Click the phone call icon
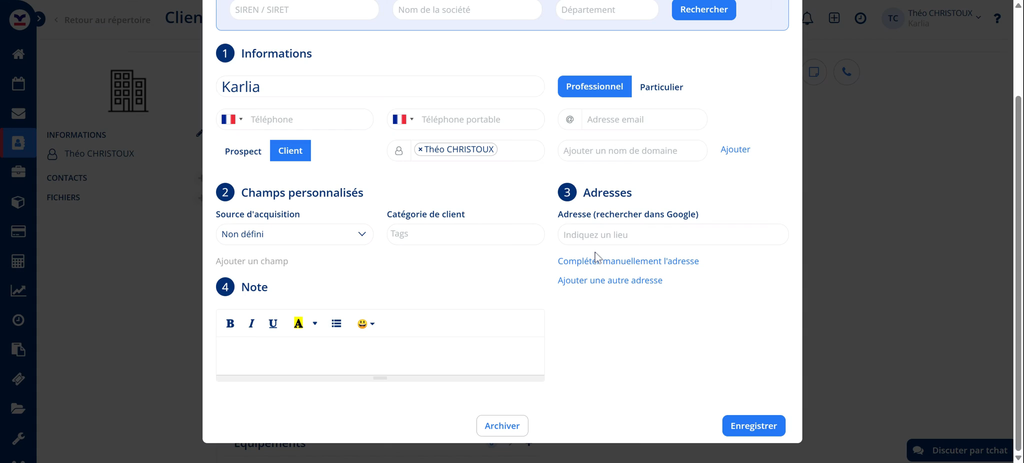This screenshot has width=1024, height=463. tap(846, 72)
